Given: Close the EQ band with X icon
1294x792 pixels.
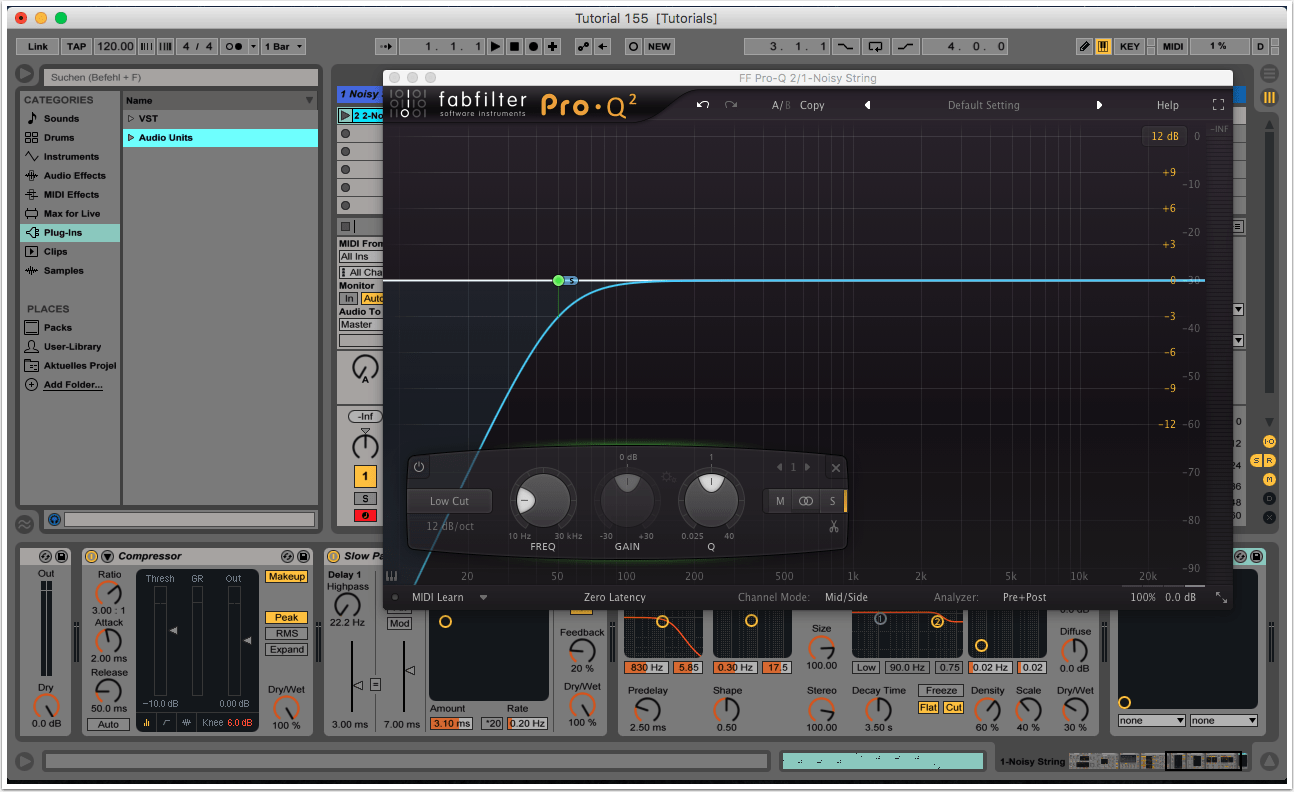Looking at the screenshot, I should (x=835, y=467).
